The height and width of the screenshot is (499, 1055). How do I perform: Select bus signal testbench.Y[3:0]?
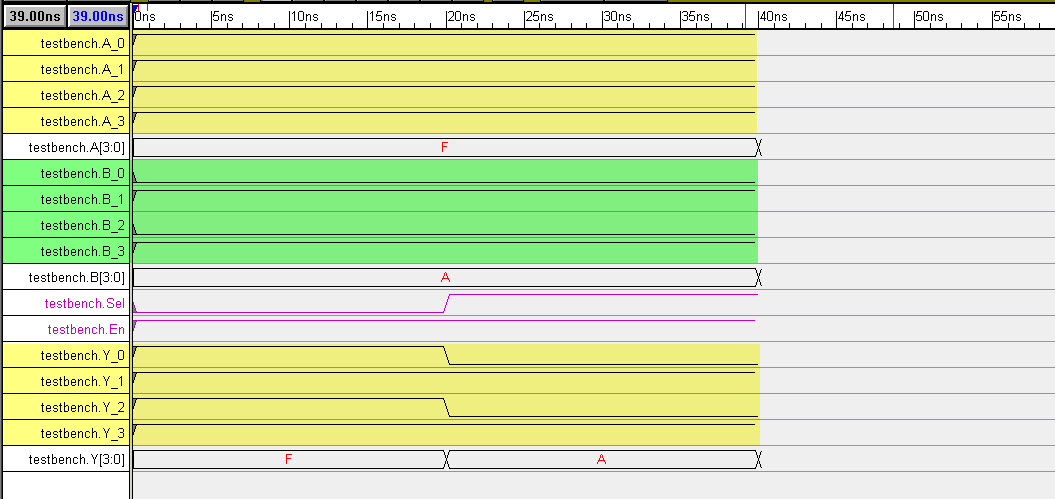point(66,459)
